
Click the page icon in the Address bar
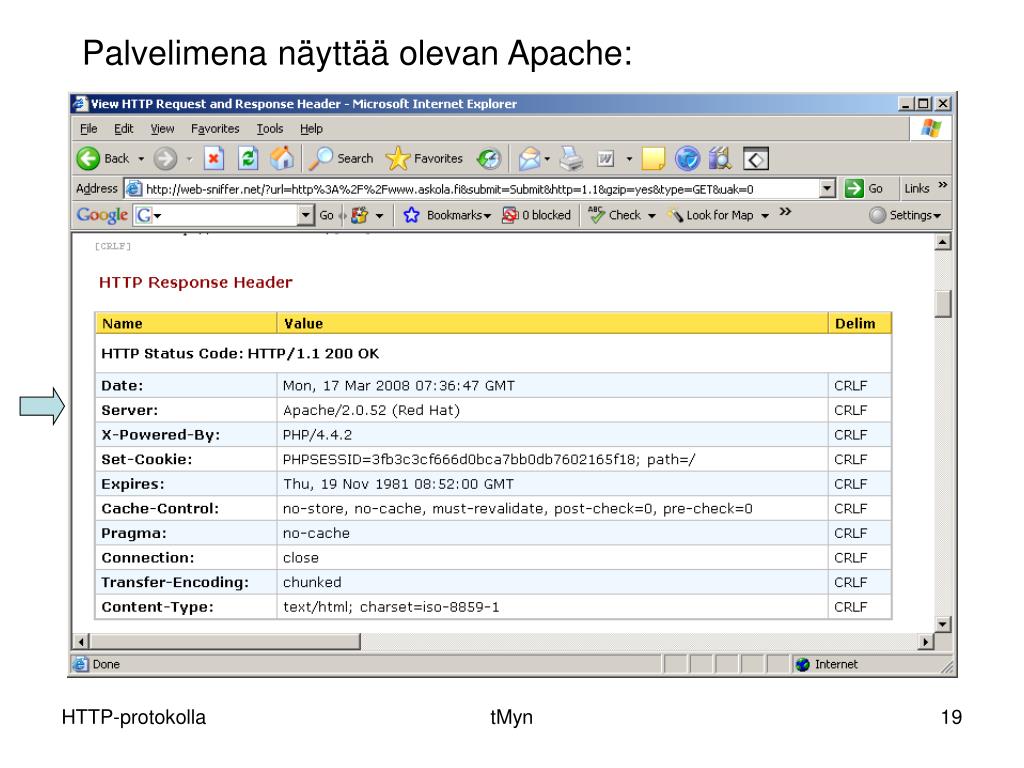coord(134,189)
